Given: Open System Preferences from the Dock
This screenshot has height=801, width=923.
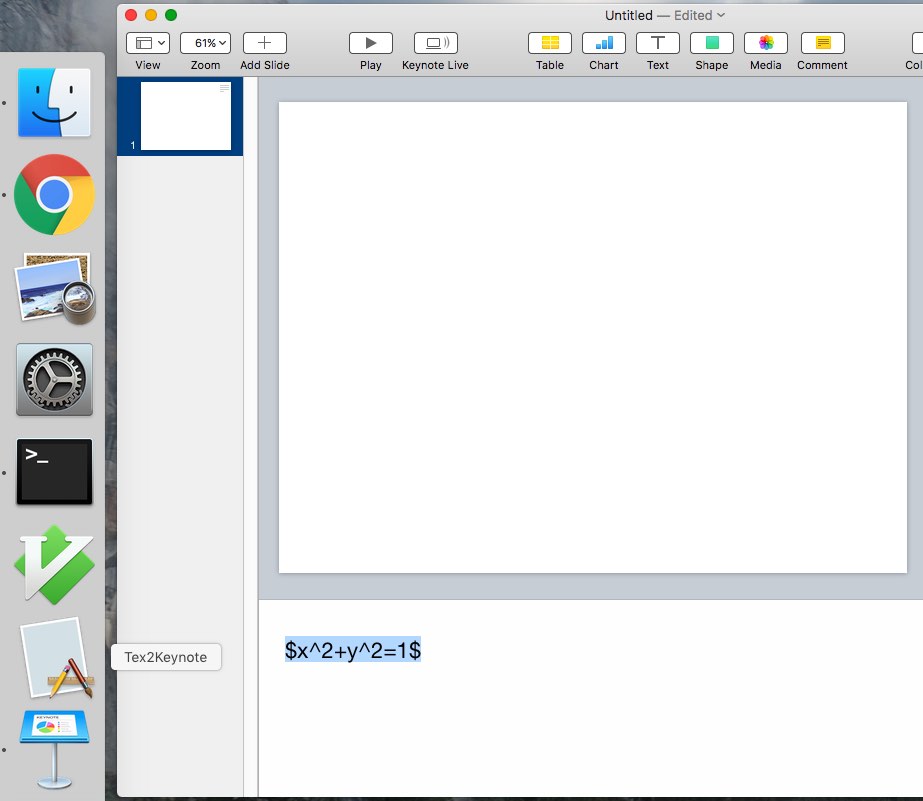Looking at the screenshot, I should pos(54,380).
